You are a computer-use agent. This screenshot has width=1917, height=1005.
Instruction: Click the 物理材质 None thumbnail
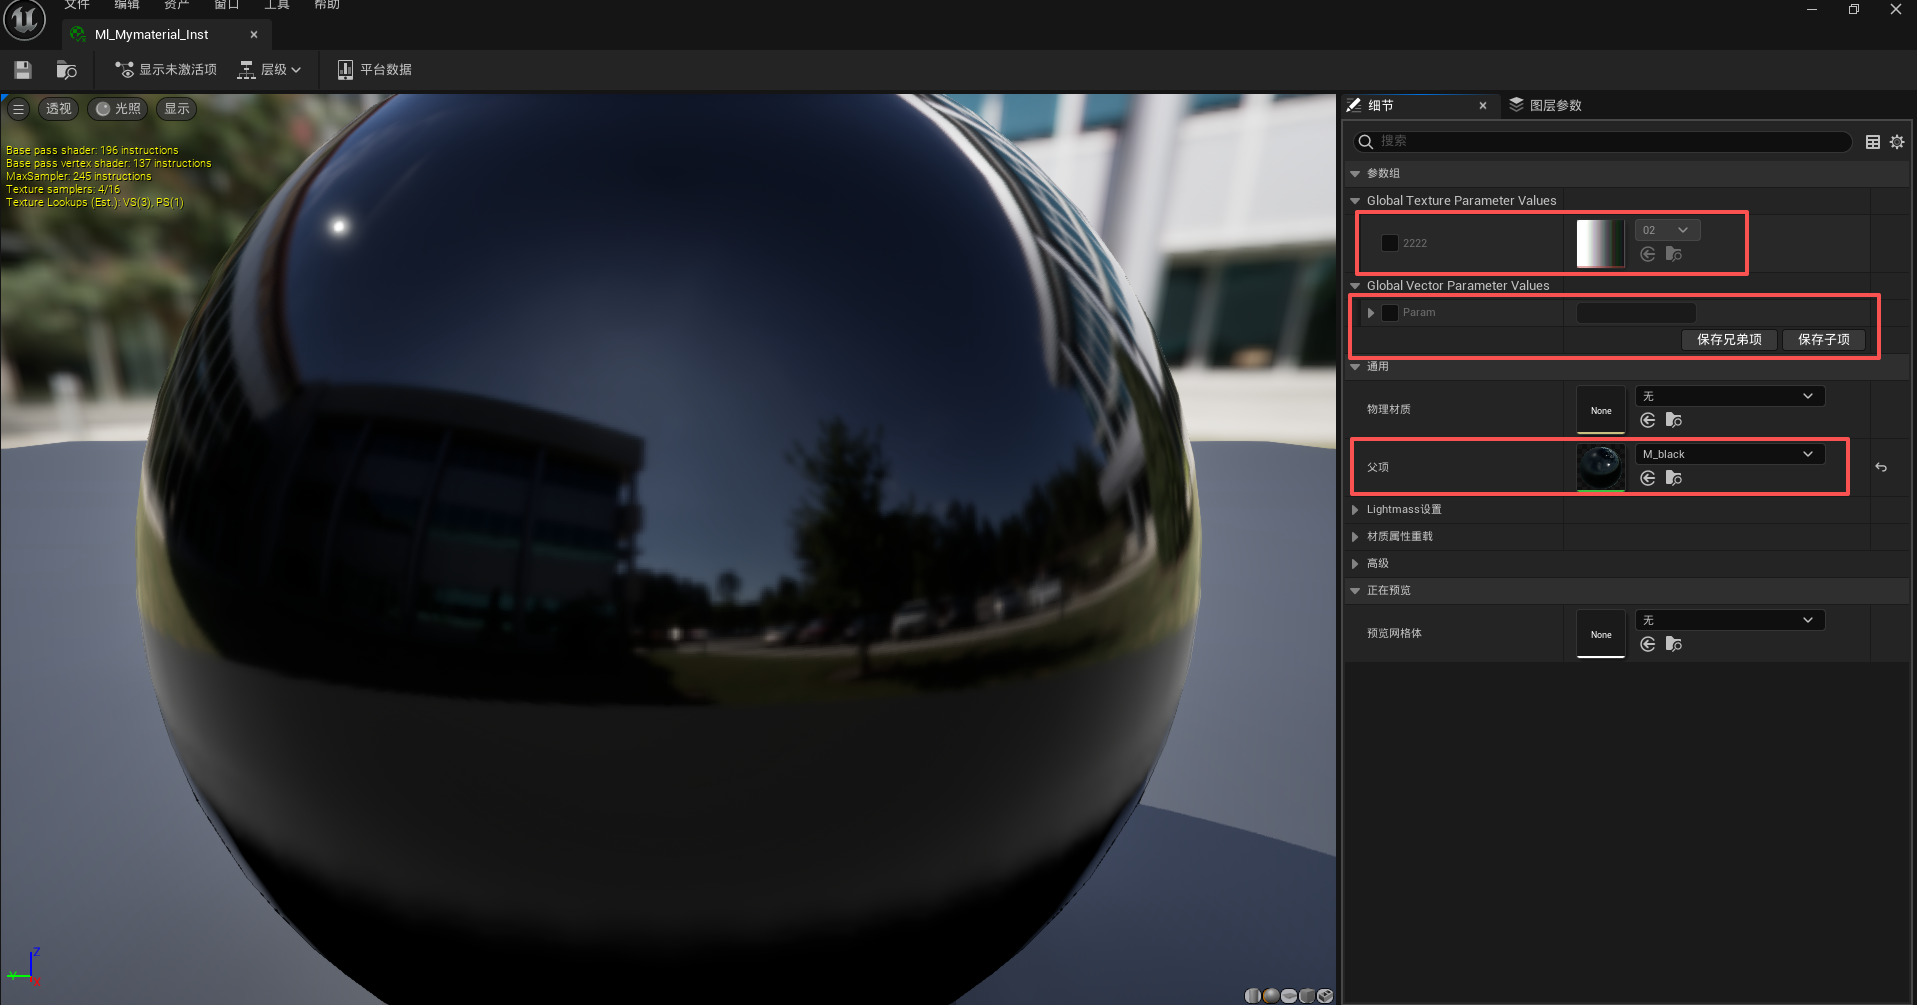1601,410
